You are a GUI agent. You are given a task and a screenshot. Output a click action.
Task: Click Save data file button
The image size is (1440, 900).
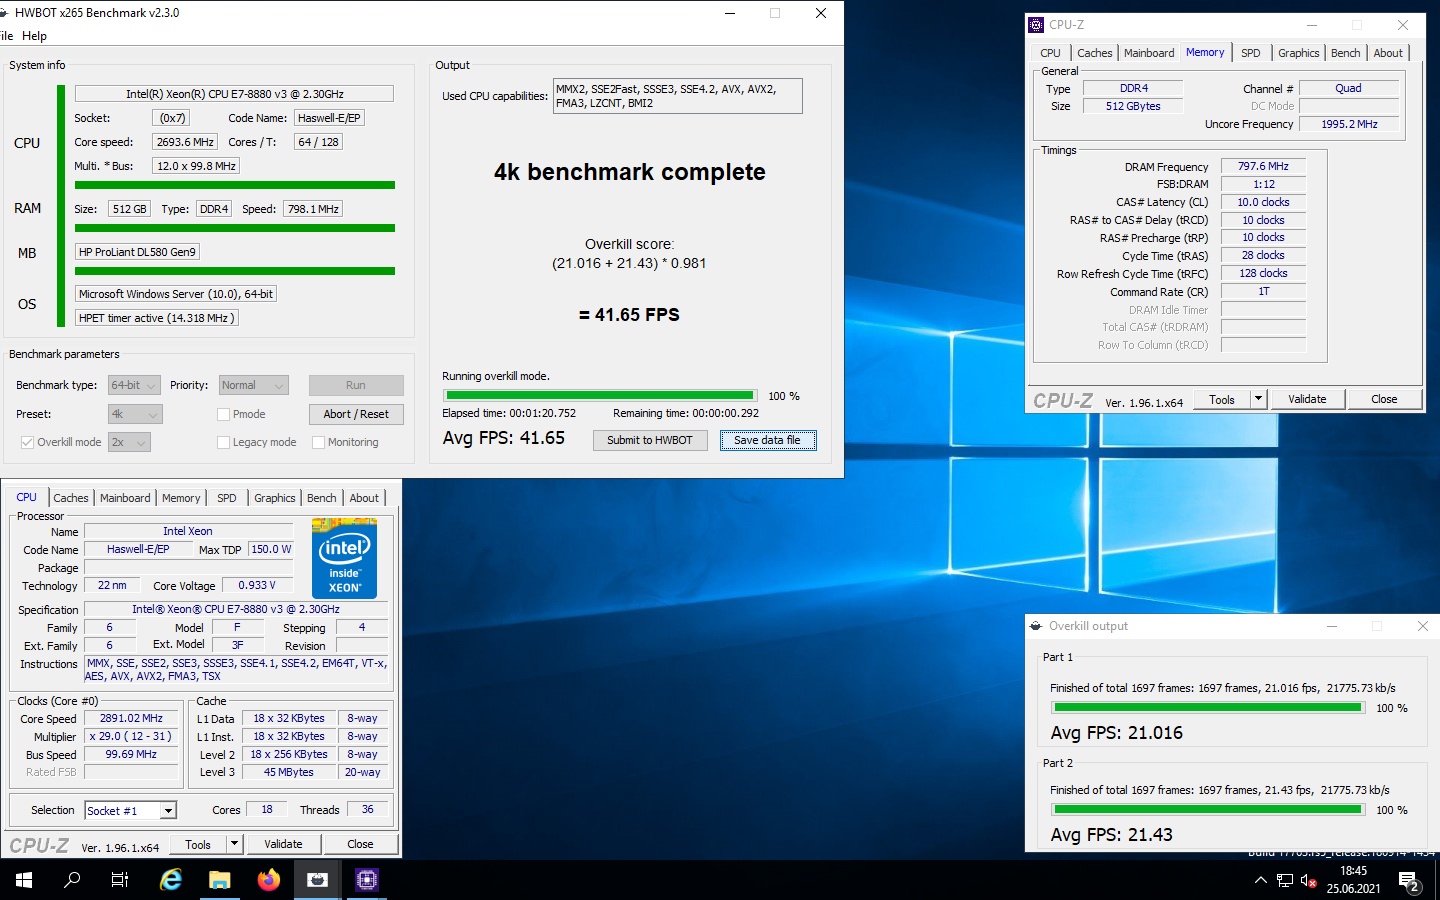click(x=768, y=440)
